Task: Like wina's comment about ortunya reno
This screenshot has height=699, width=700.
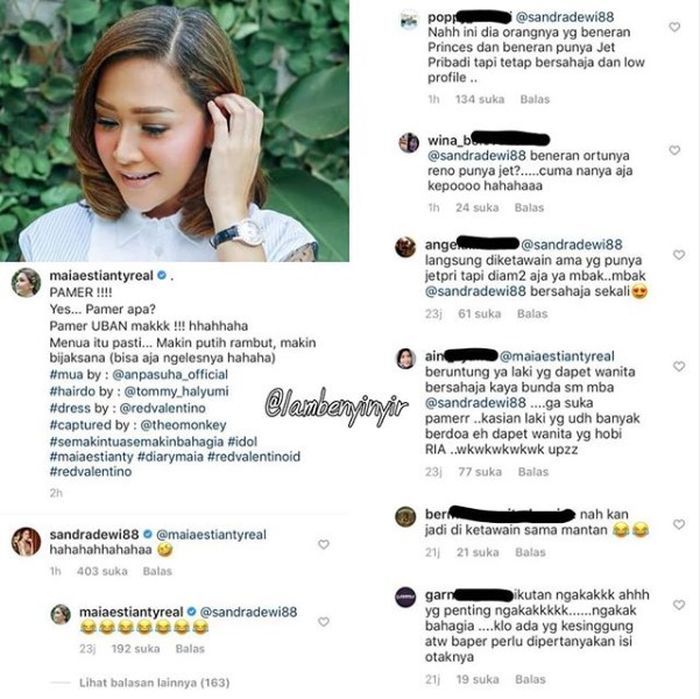Action: (675, 150)
